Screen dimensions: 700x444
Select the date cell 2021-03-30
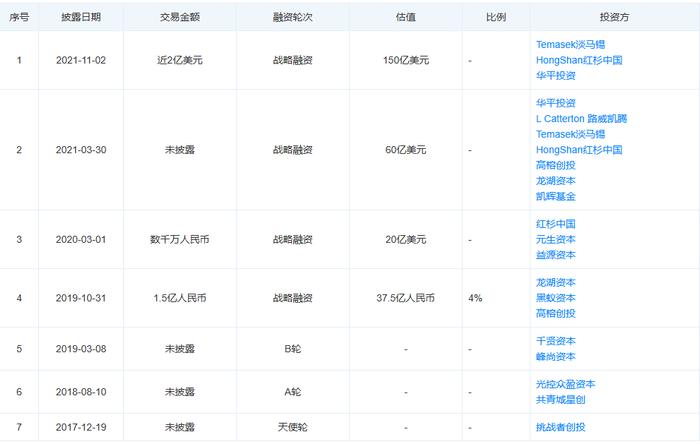(x=81, y=150)
